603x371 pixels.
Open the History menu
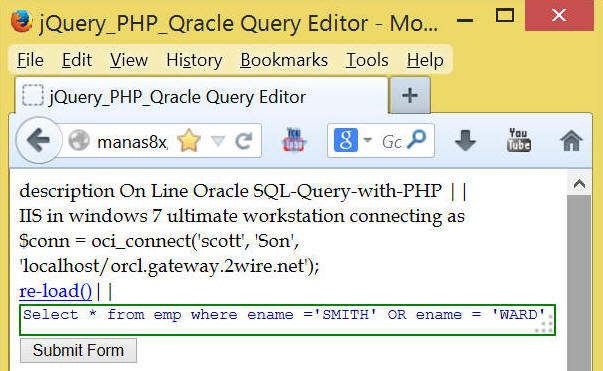tap(194, 60)
